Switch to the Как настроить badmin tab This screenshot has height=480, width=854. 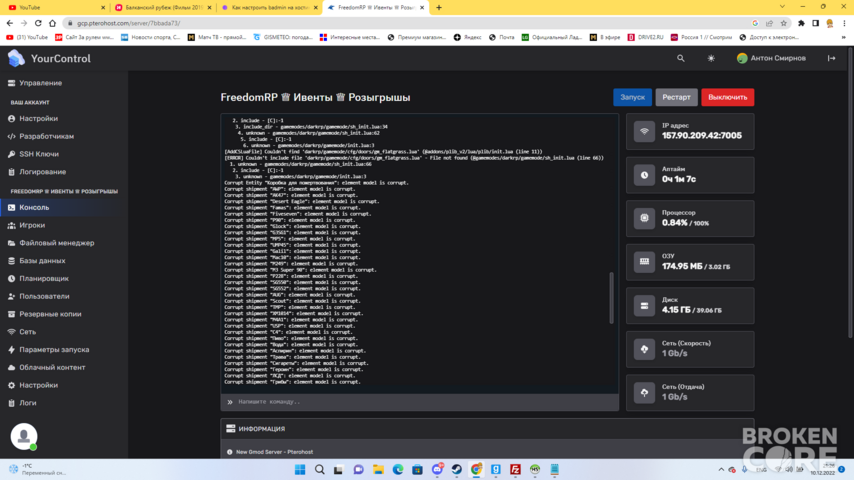point(270,8)
